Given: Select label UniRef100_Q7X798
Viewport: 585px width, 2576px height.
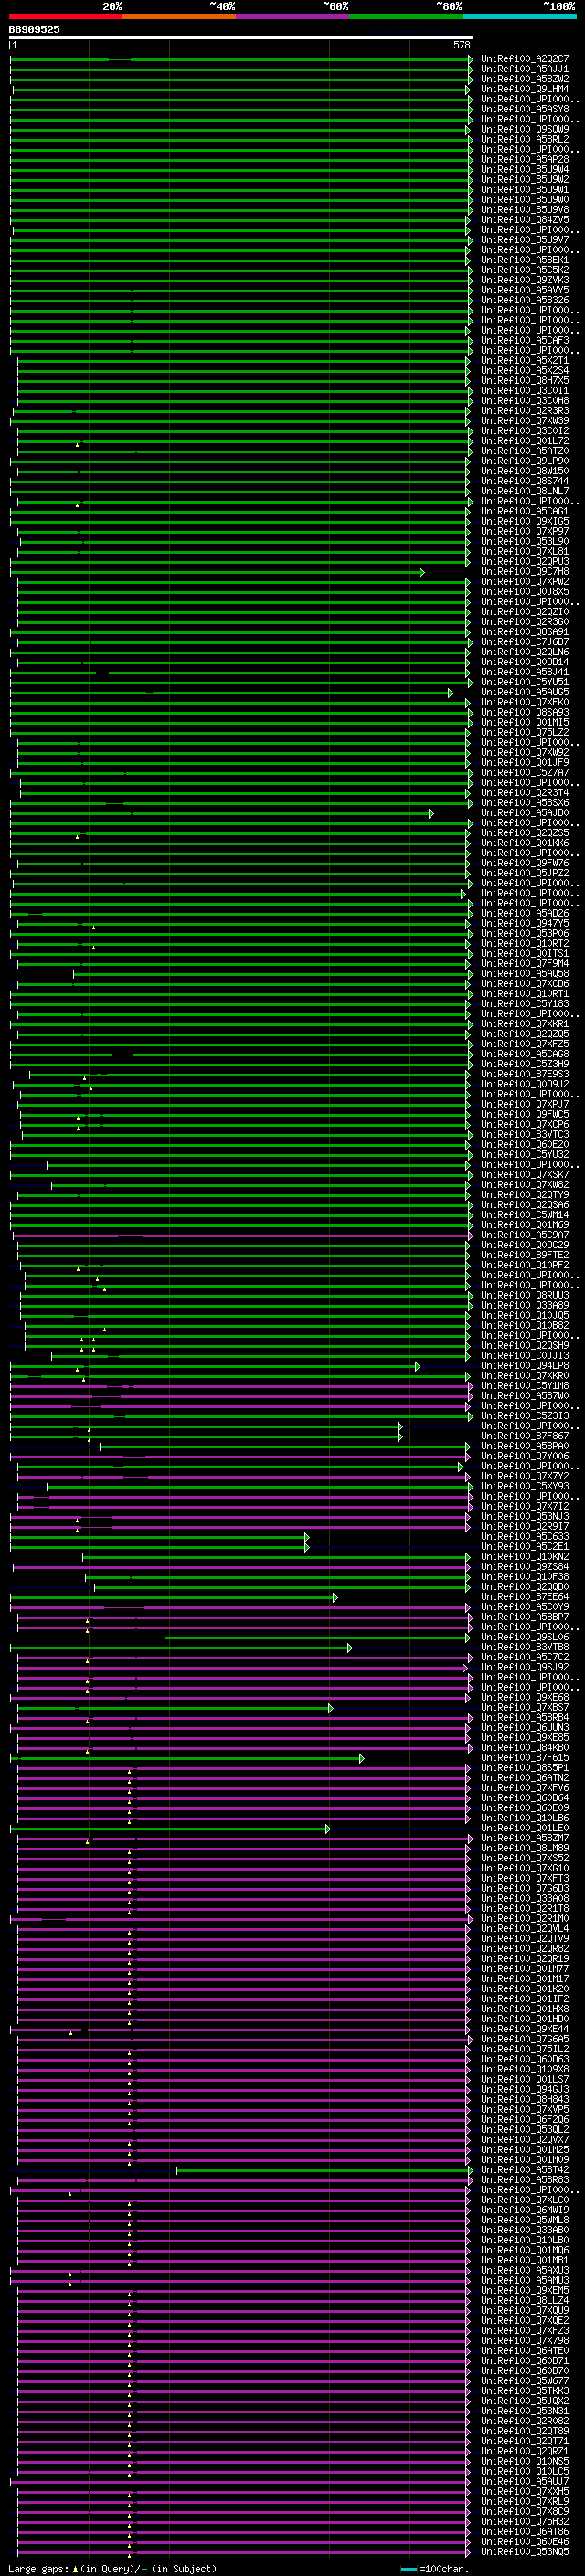Looking at the screenshot, I should point(525,2340).
